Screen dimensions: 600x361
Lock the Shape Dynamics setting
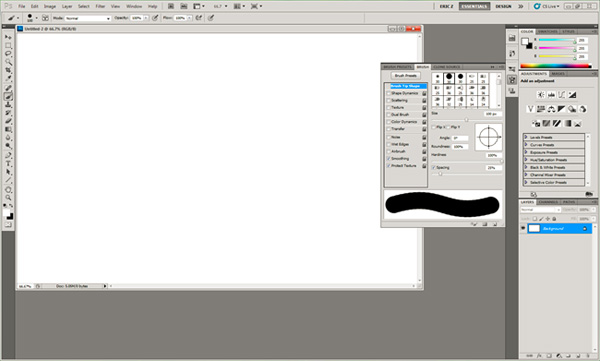pyautogui.click(x=424, y=93)
